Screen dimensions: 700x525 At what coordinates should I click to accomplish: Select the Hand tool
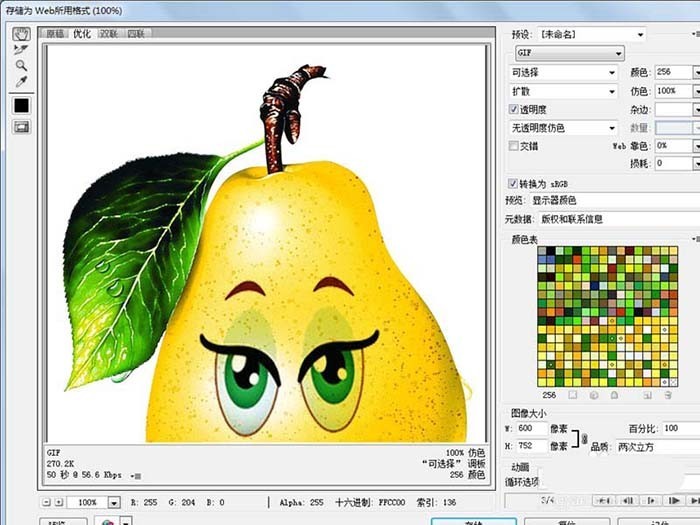(x=21, y=34)
